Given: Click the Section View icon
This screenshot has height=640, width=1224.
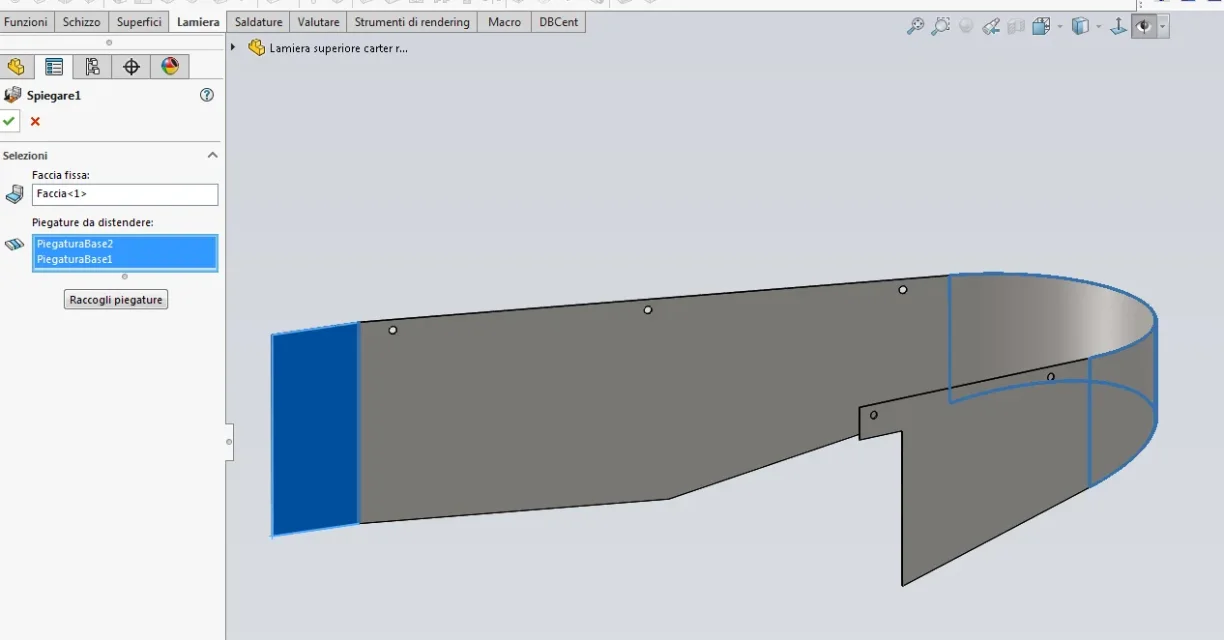Looking at the screenshot, I should (x=1016, y=27).
